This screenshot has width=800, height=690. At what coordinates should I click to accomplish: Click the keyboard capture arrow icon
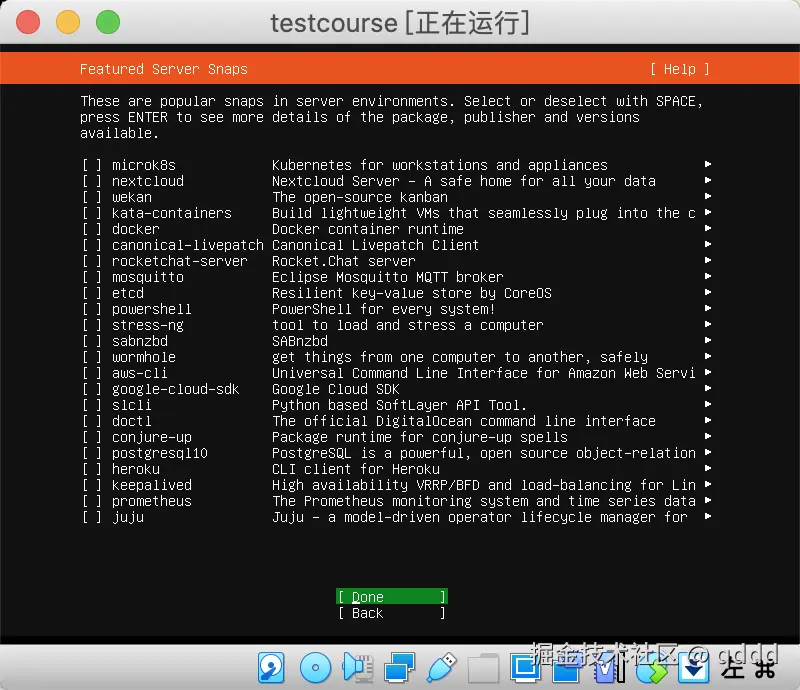(x=693, y=668)
